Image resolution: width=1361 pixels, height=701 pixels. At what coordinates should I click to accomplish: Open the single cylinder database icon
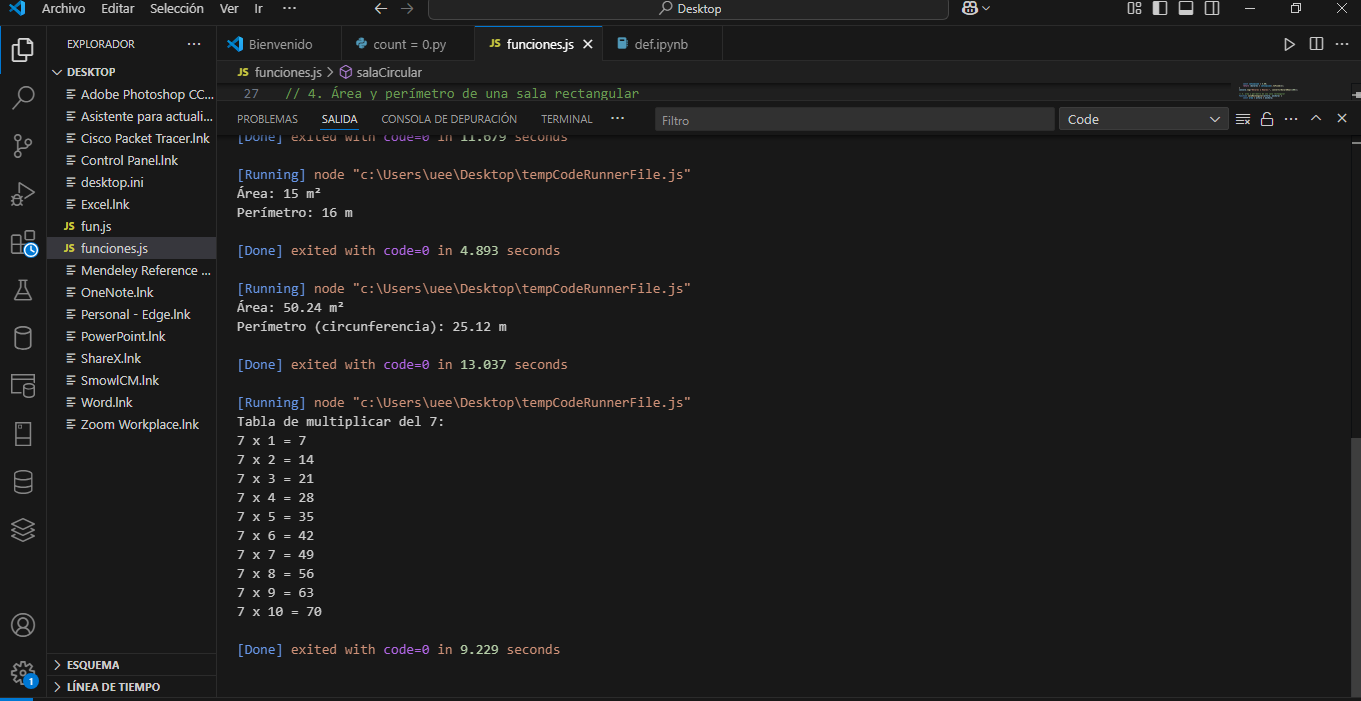point(22,338)
